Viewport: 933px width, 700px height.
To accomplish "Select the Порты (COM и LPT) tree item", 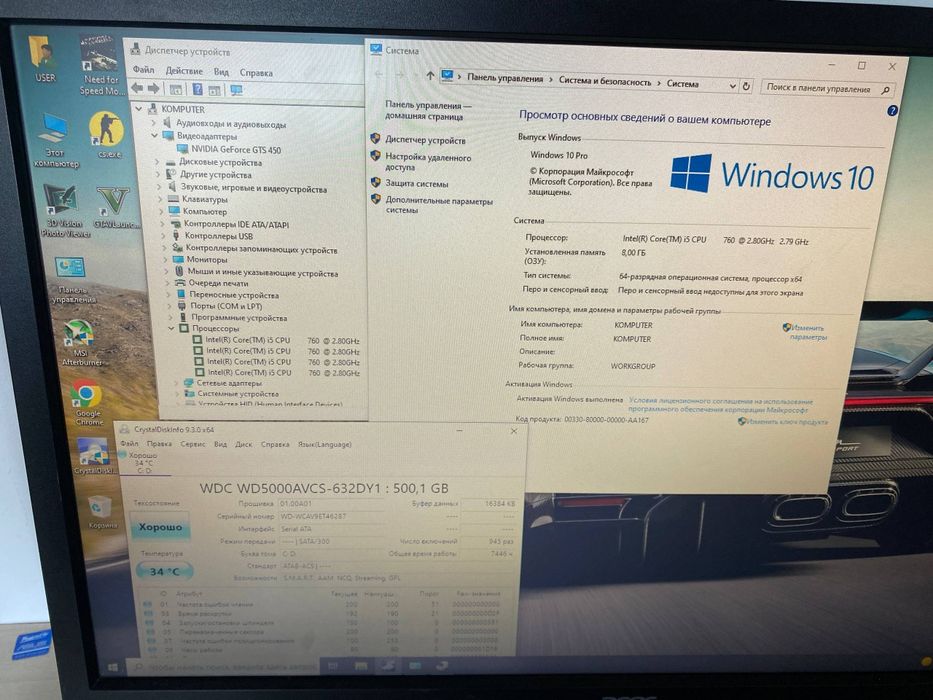I will pyautogui.click(x=226, y=306).
